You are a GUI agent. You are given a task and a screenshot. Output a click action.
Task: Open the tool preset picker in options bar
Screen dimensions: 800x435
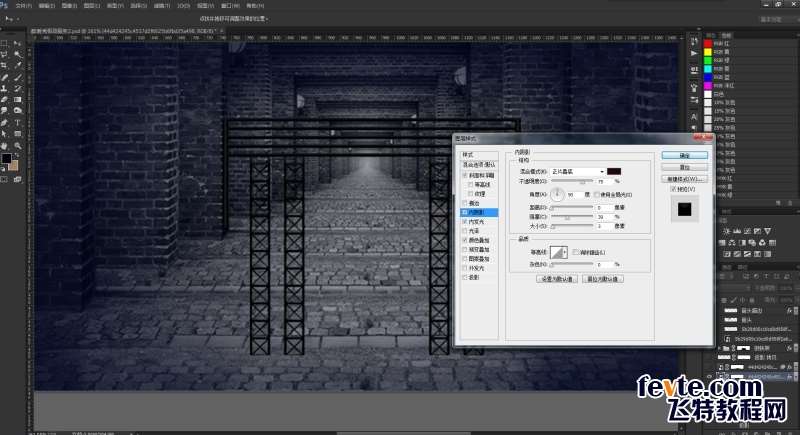(x=14, y=19)
